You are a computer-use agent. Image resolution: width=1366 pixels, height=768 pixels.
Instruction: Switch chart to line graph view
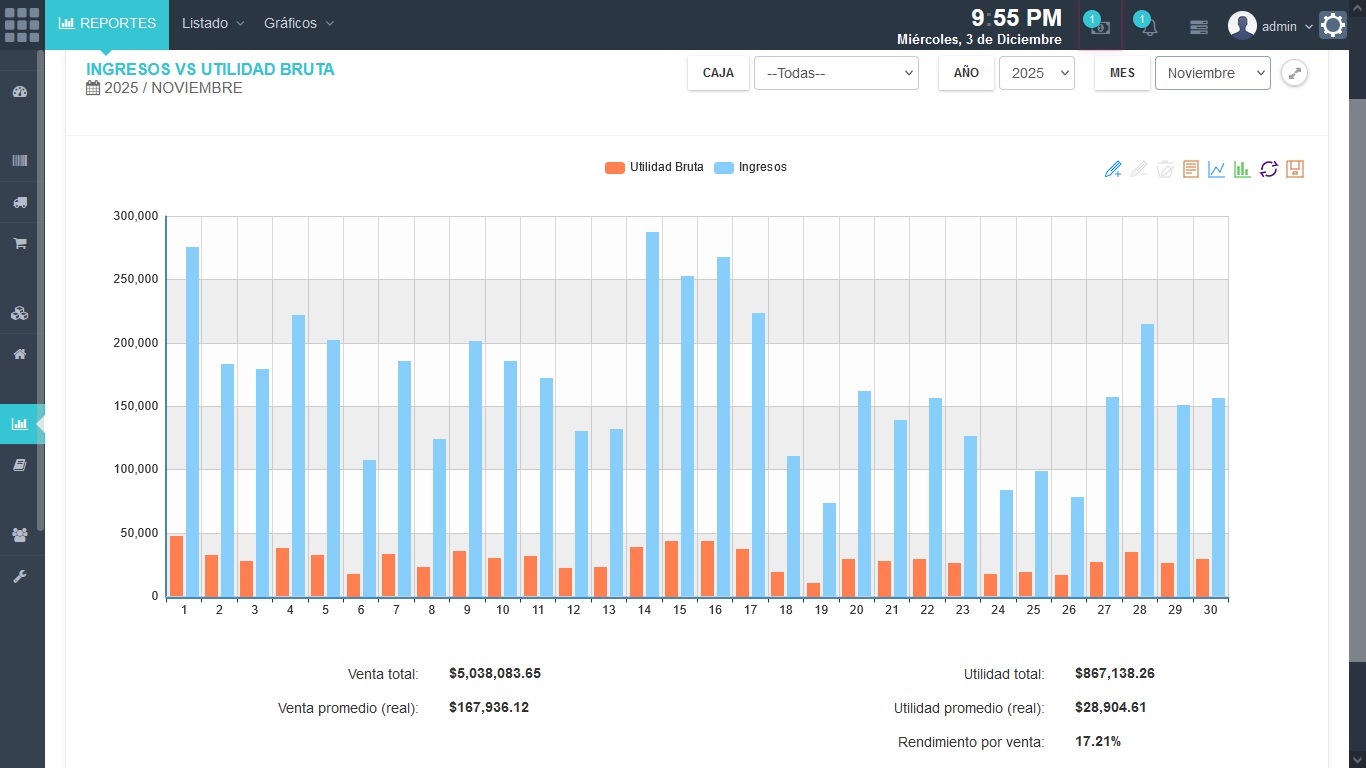coord(1216,169)
